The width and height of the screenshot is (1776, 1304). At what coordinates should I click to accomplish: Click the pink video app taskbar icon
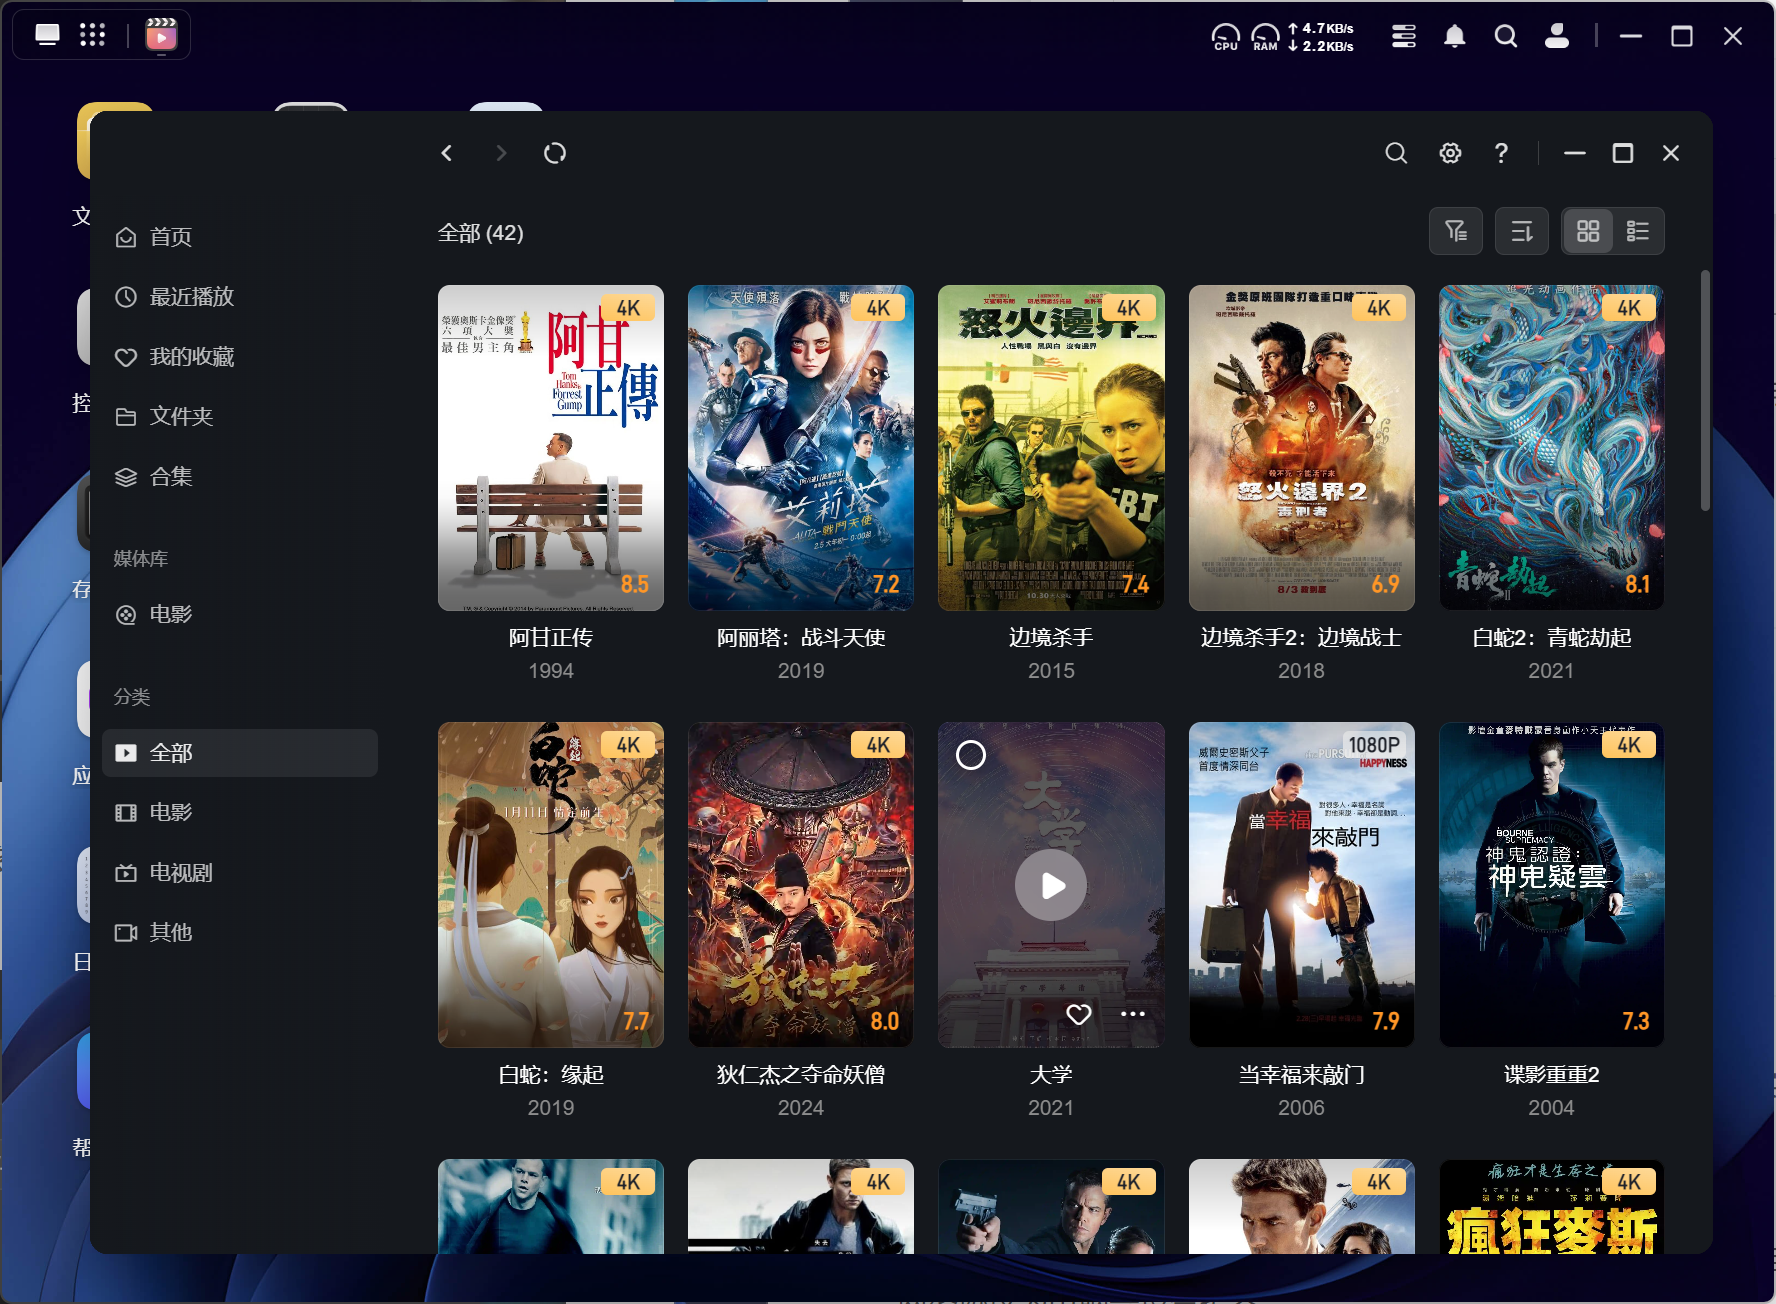161,36
